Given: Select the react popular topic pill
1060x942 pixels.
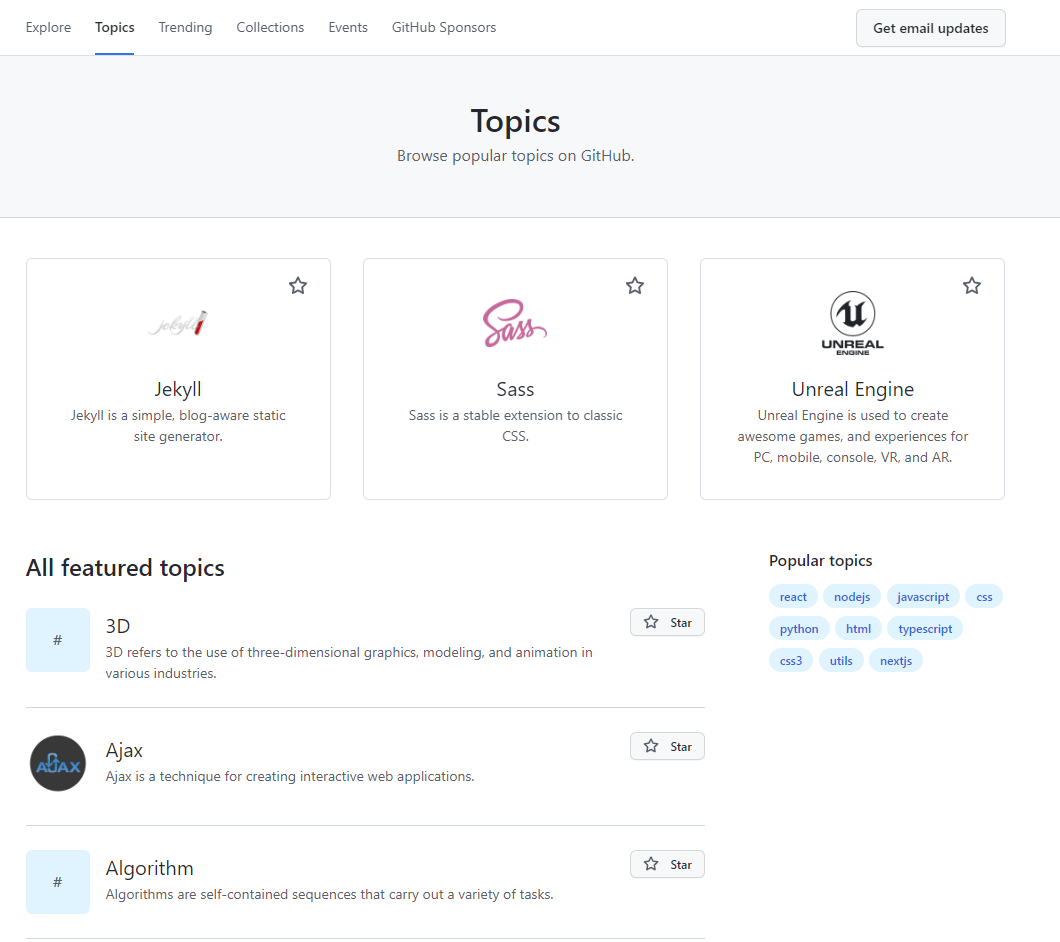Looking at the screenshot, I should click(793, 595).
